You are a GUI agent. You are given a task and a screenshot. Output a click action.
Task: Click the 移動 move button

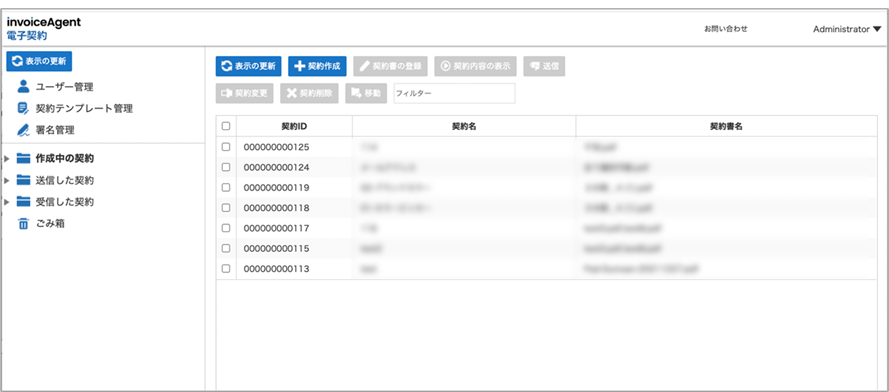366,93
